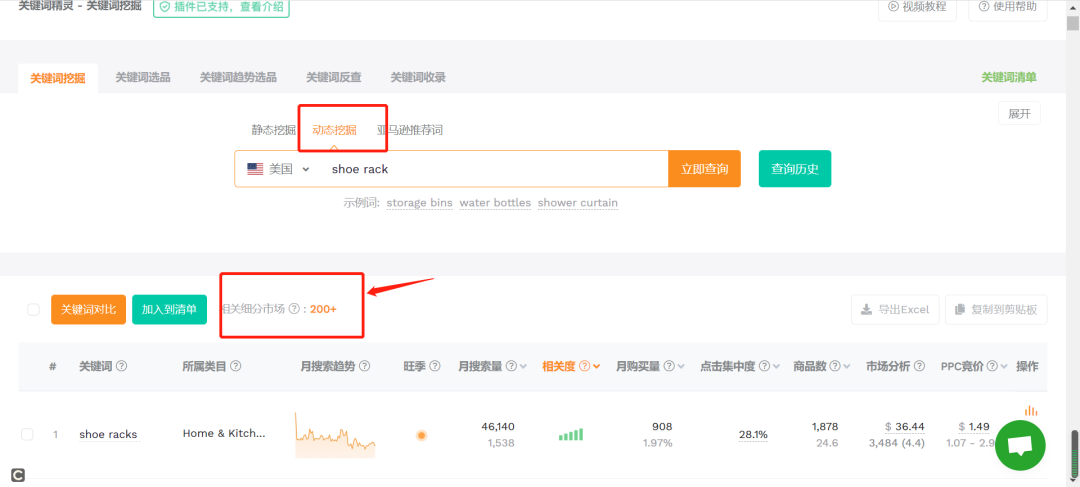Click the 关键词对比 compare button
Viewport: 1080px width, 487px height.
pos(88,310)
